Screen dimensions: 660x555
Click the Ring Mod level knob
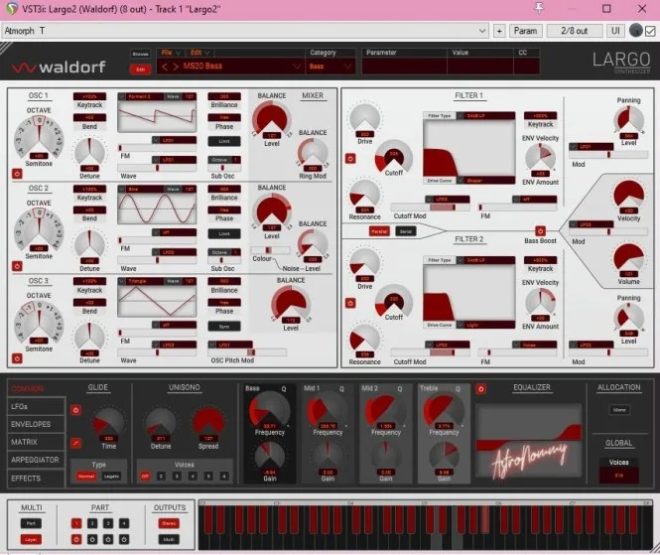313,153
